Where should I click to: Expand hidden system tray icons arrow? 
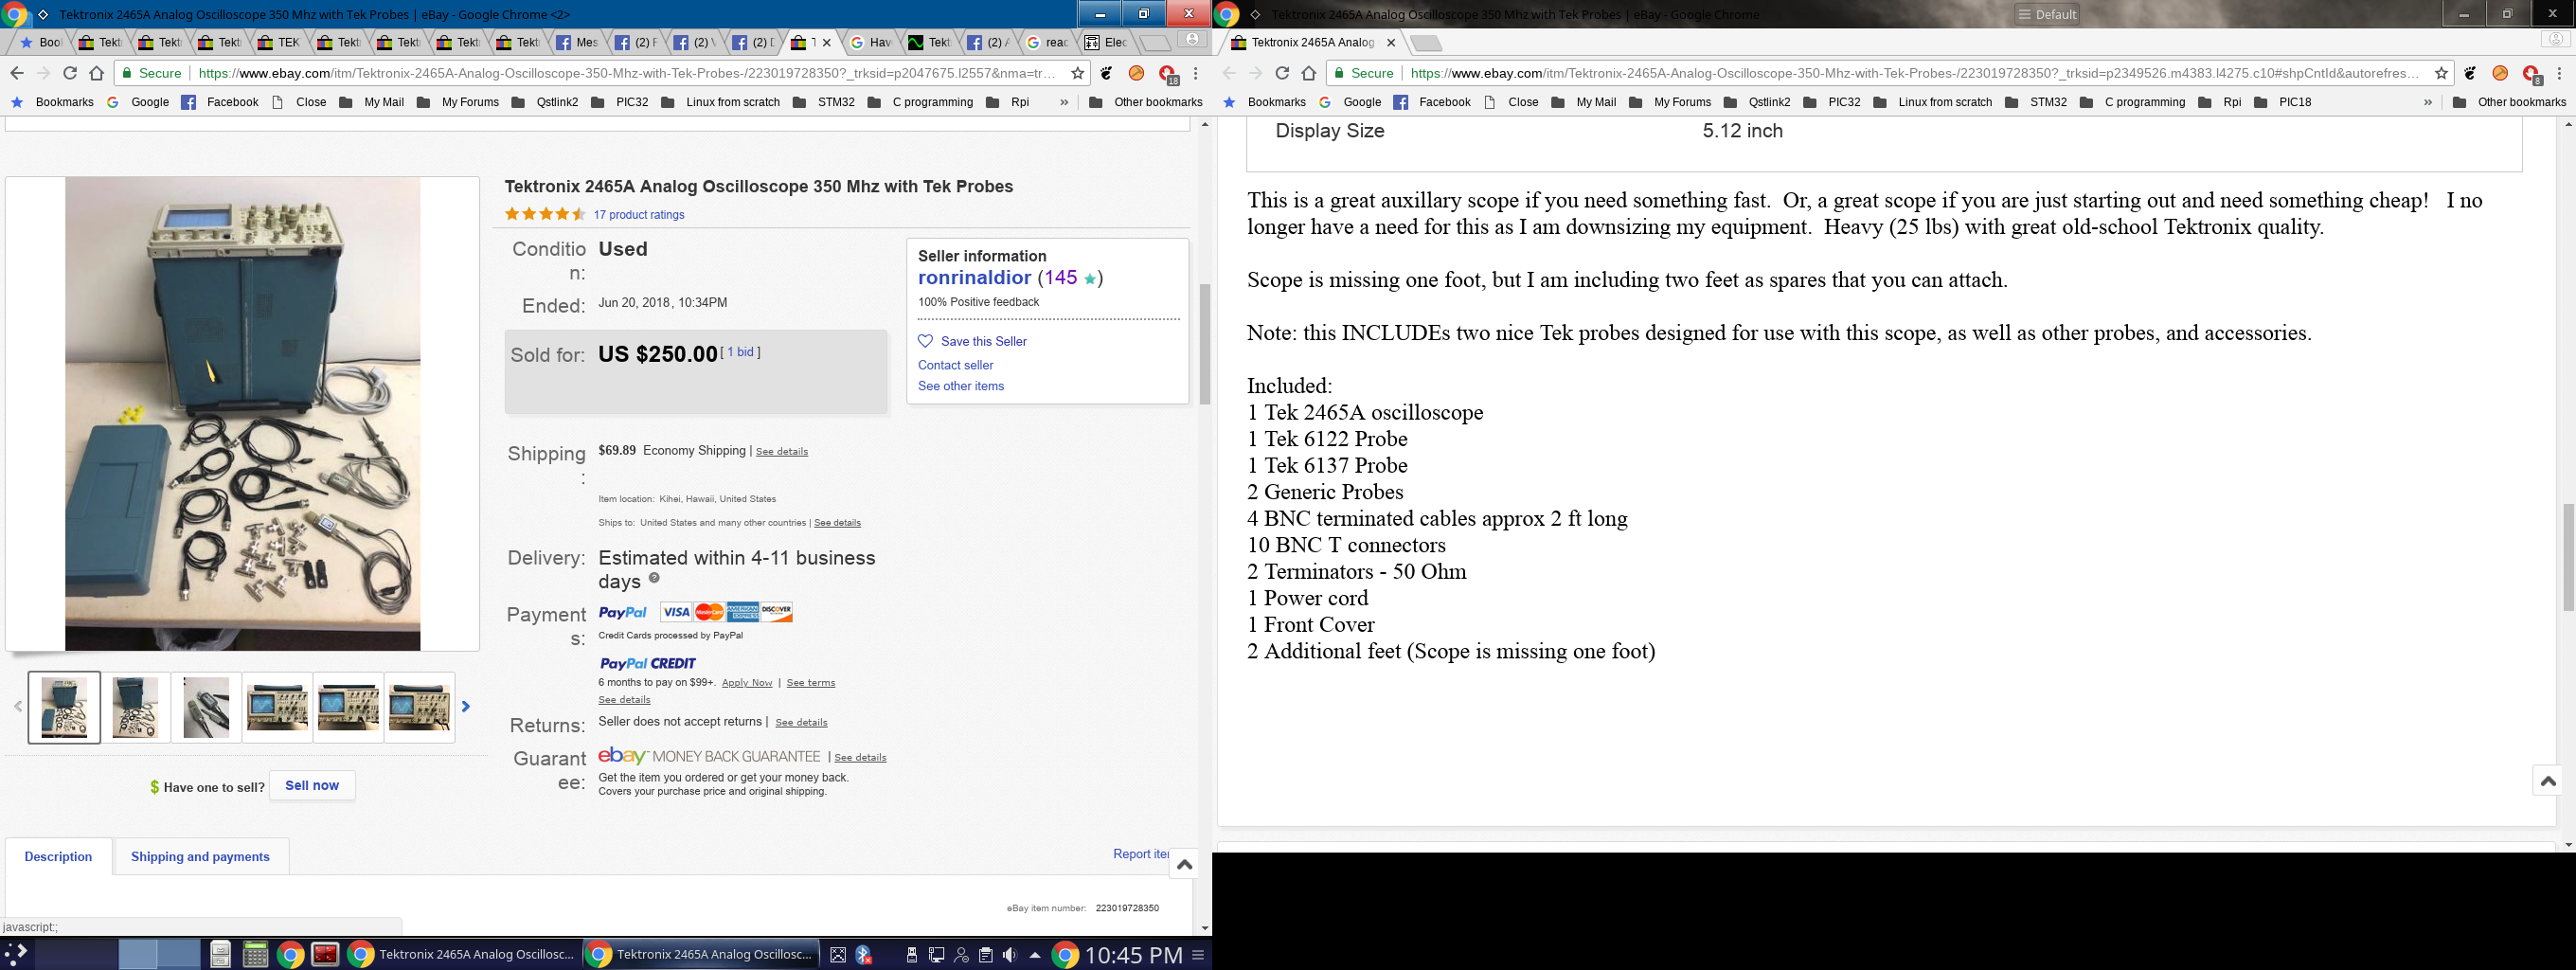[1035, 955]
